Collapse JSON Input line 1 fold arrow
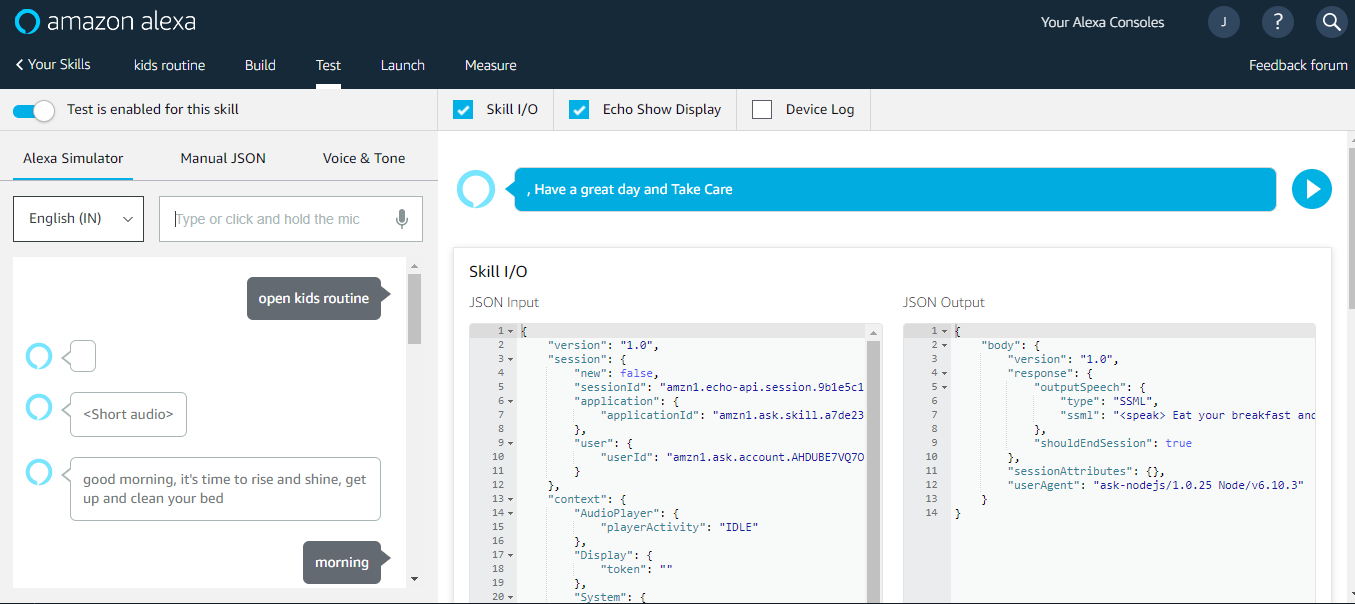 [x=511, y=331]
